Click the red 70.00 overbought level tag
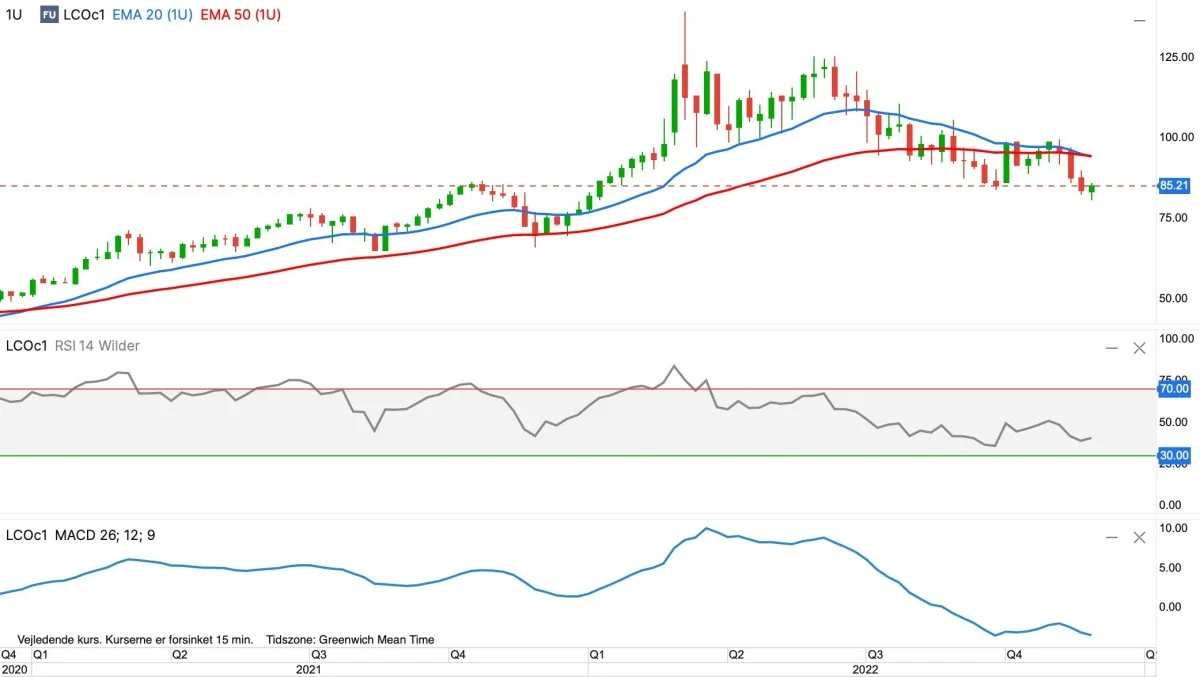Screen dimensions: 1200x677 click(1173, 388)
